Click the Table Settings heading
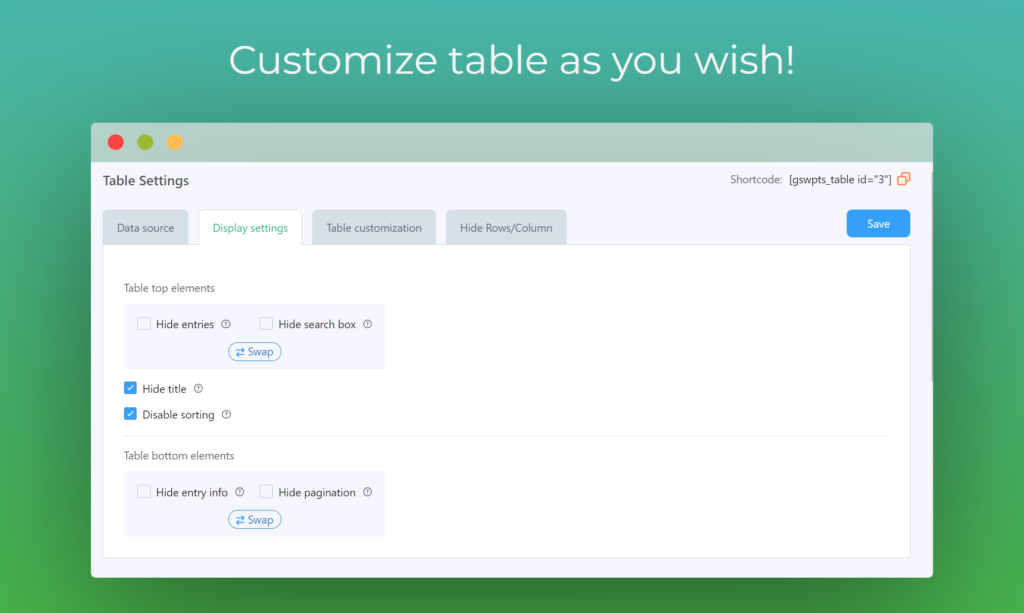 146,181
